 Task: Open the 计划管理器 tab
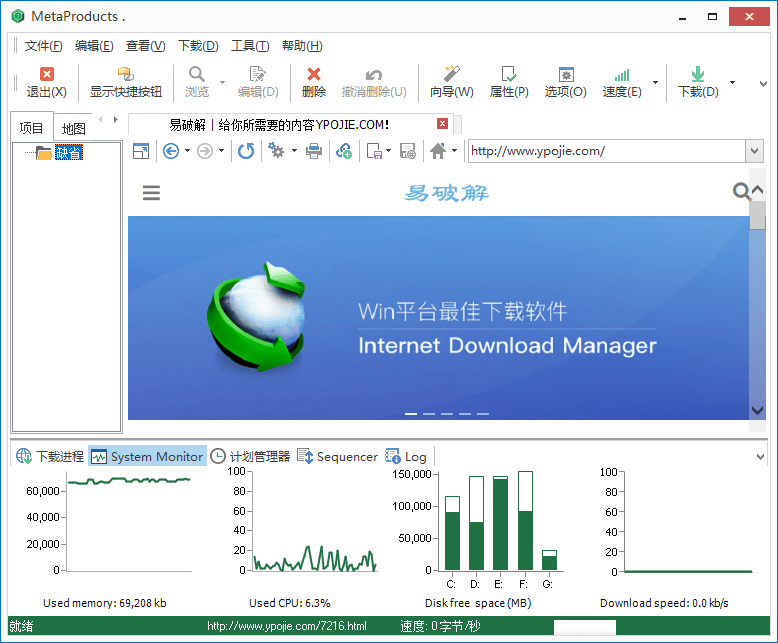pyautogui.click(x=250, y=456)
